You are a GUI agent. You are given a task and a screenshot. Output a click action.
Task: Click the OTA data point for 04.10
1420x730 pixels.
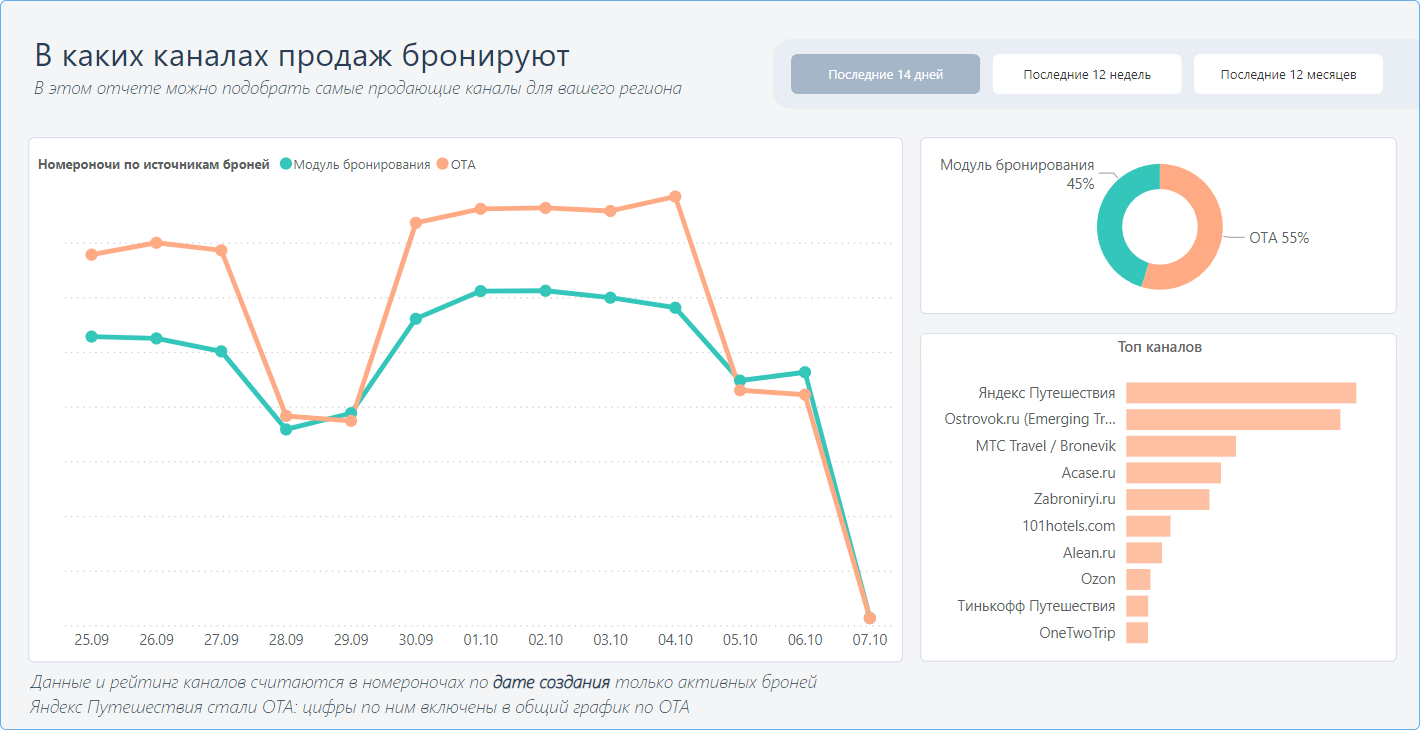(675, 197)
